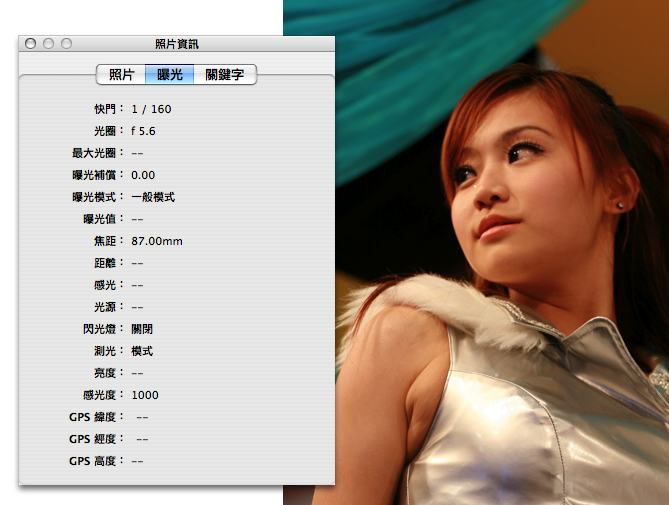Click the 測光 label
Image resolution: width=669 pixels, height=505 pixels.
[x=108, y=351]
